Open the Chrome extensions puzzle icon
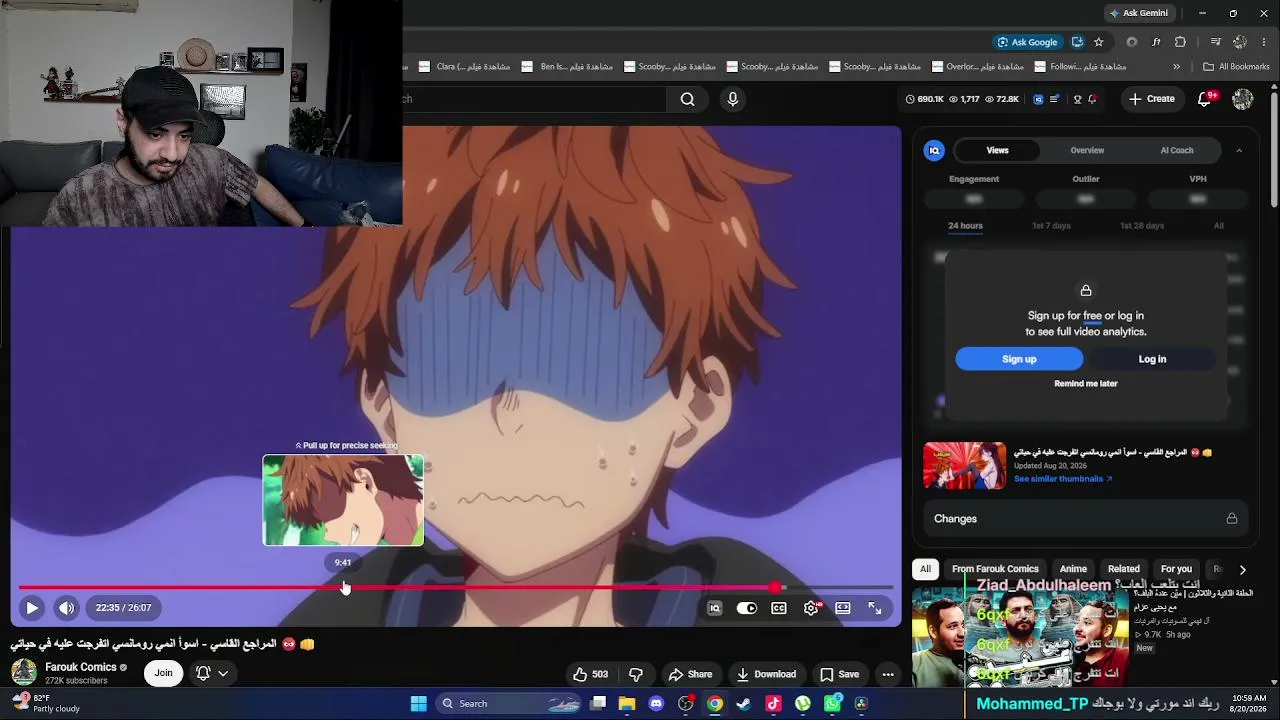1280x720 pixels. coord(1180,42)
